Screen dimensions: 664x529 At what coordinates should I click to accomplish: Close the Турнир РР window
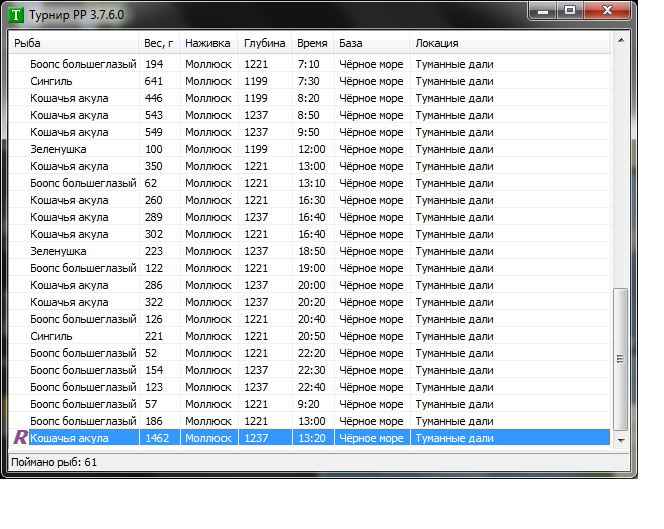[607, 11]
